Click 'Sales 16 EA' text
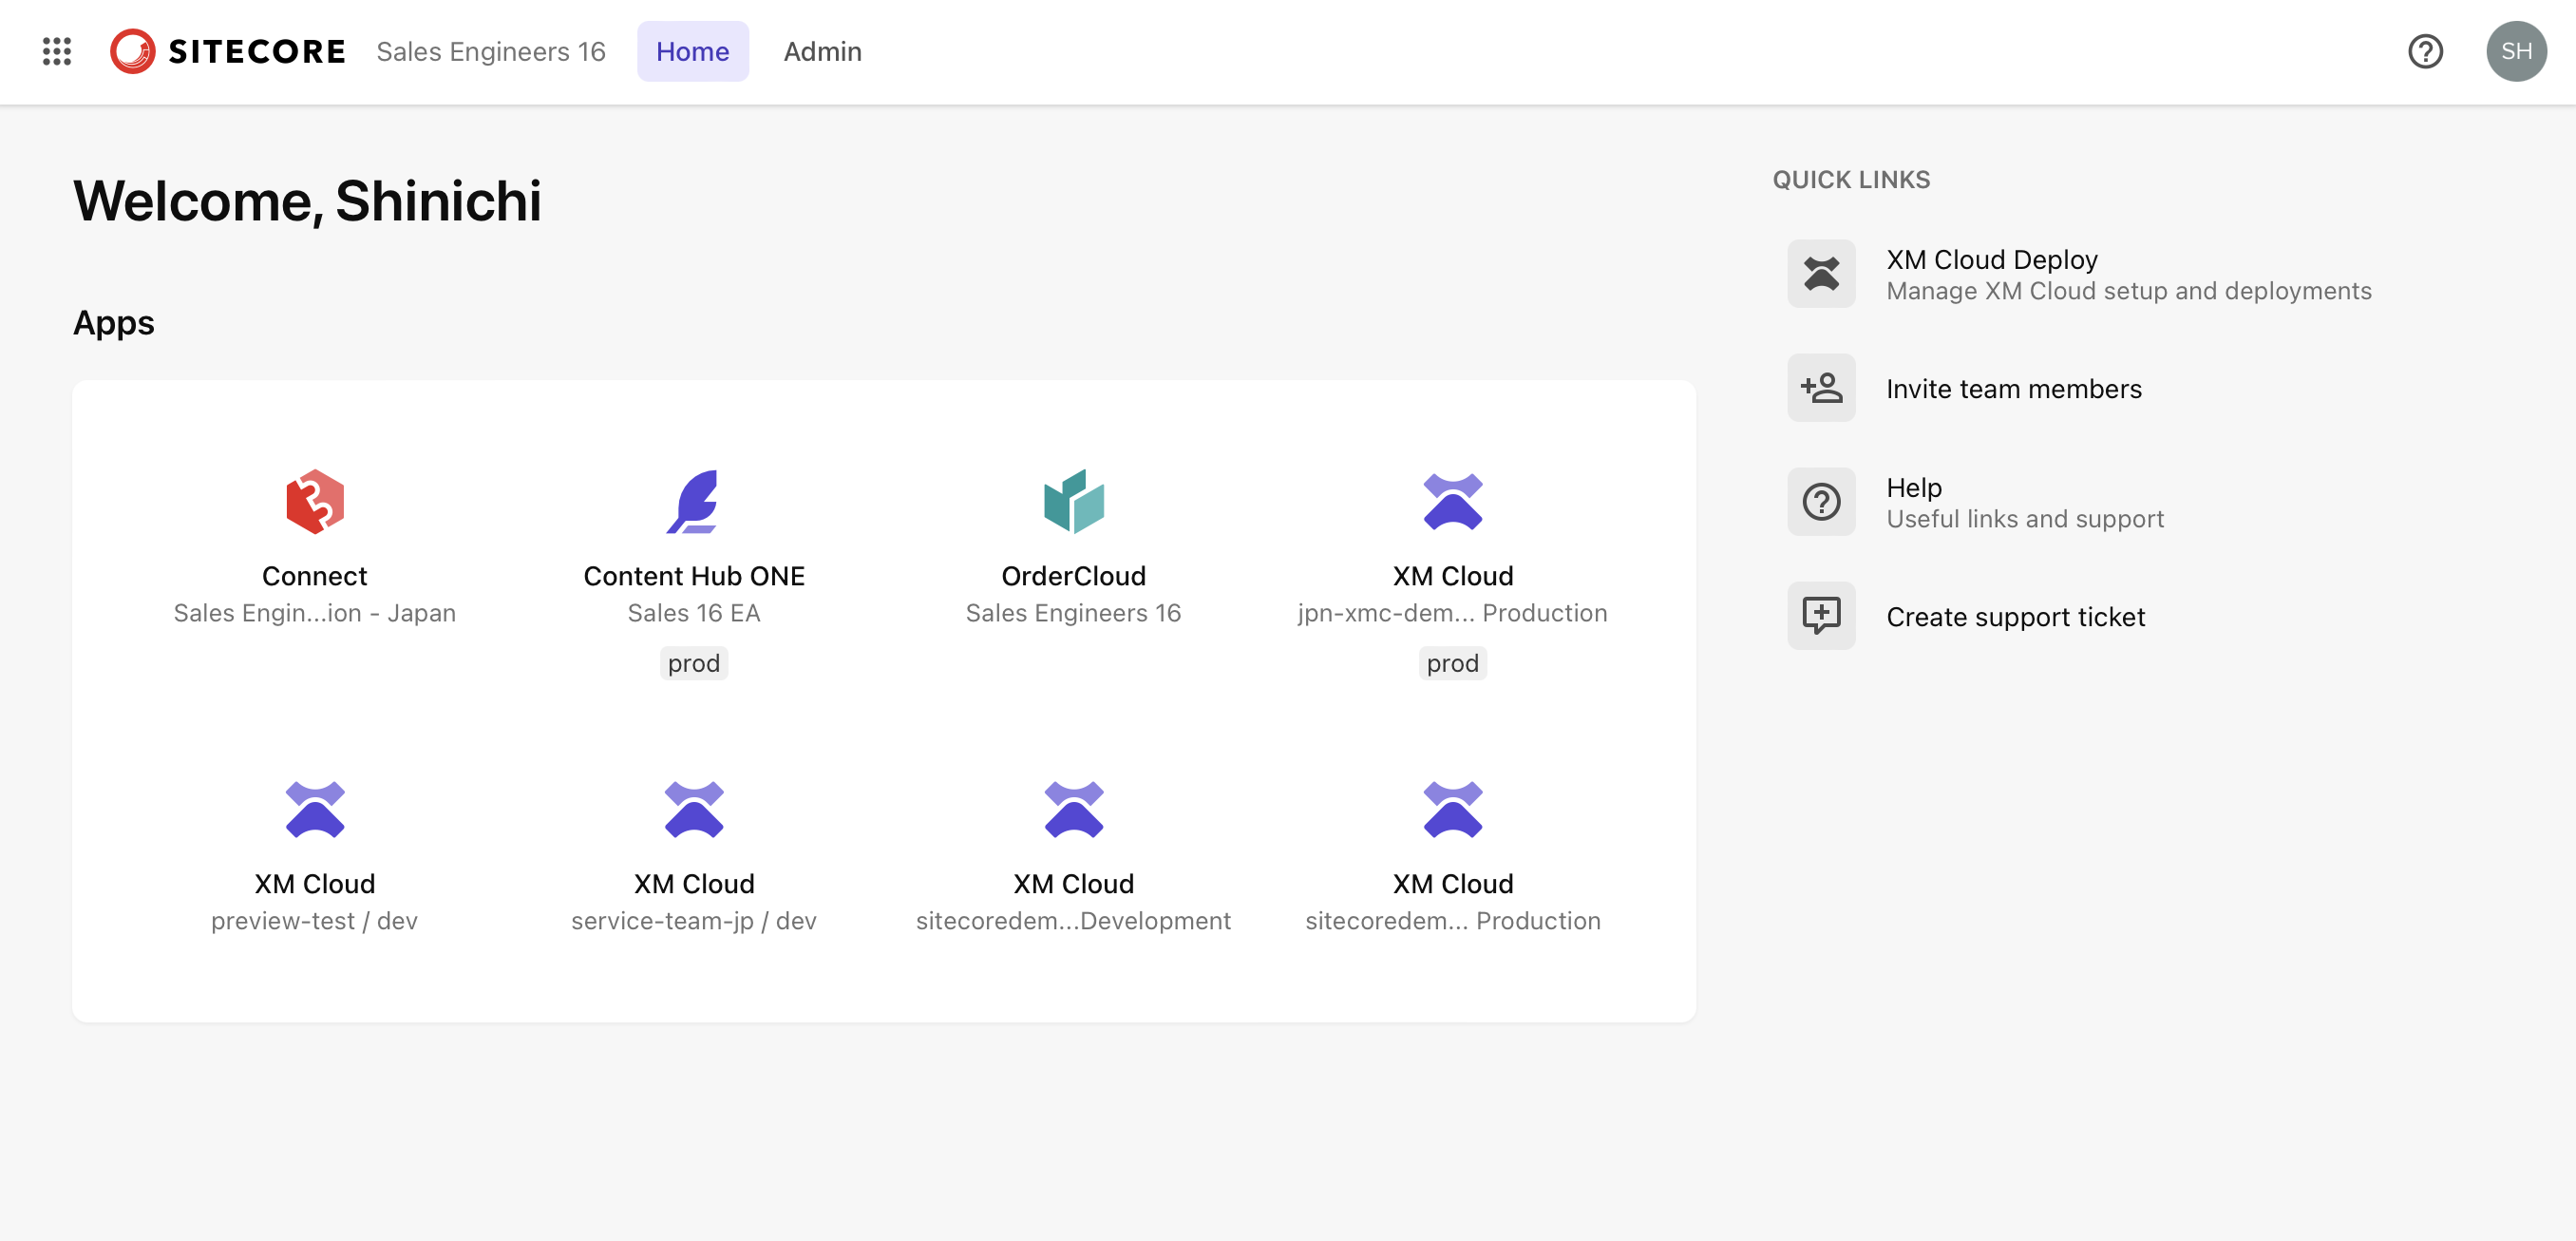 (694, 613)
